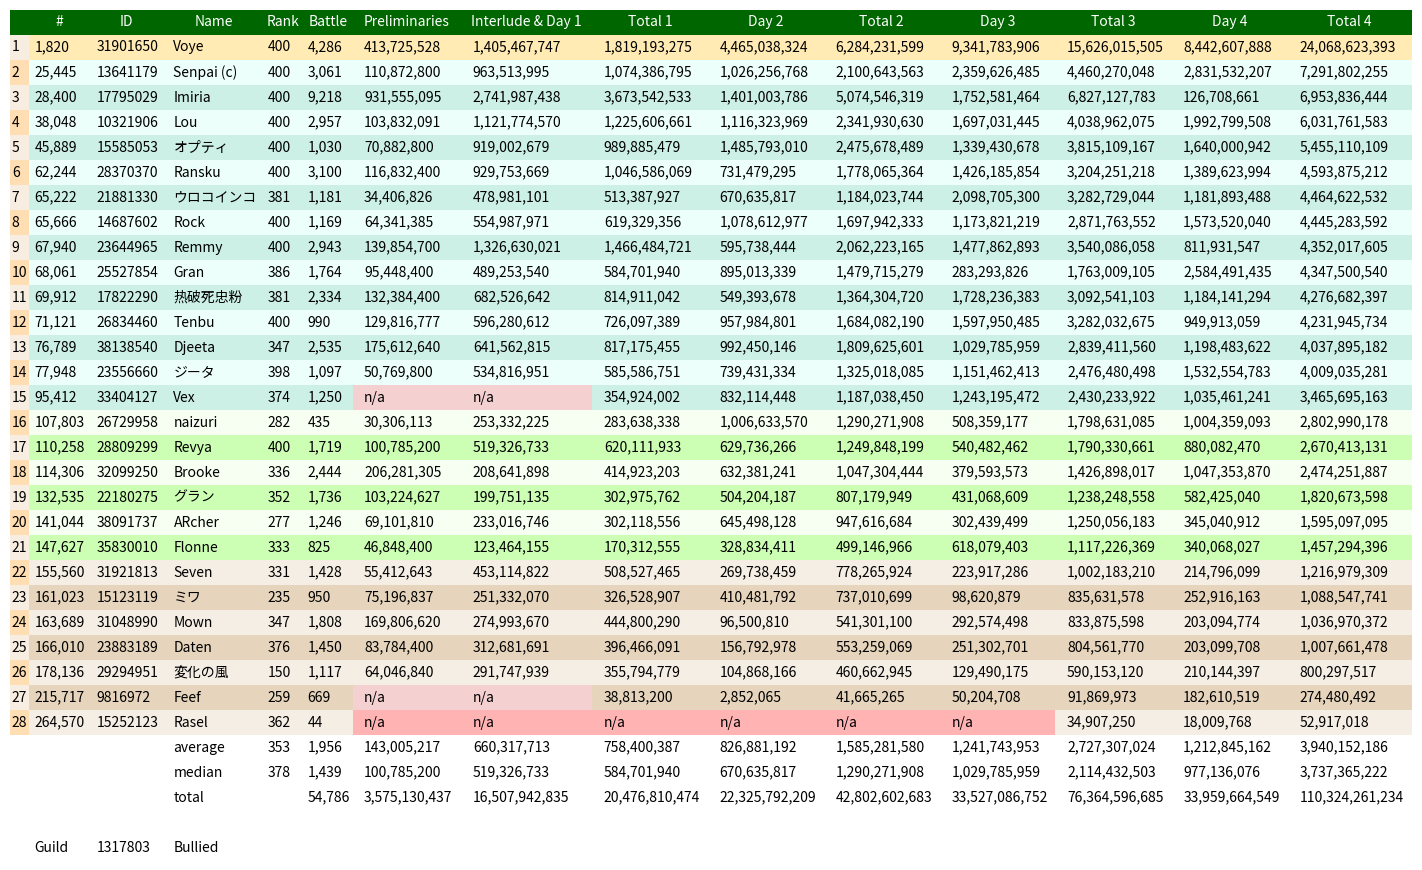Select the "Guild" label cell
Image resolution: width=1422 pixels, height=870 pixels.
[x=51, y=847]
